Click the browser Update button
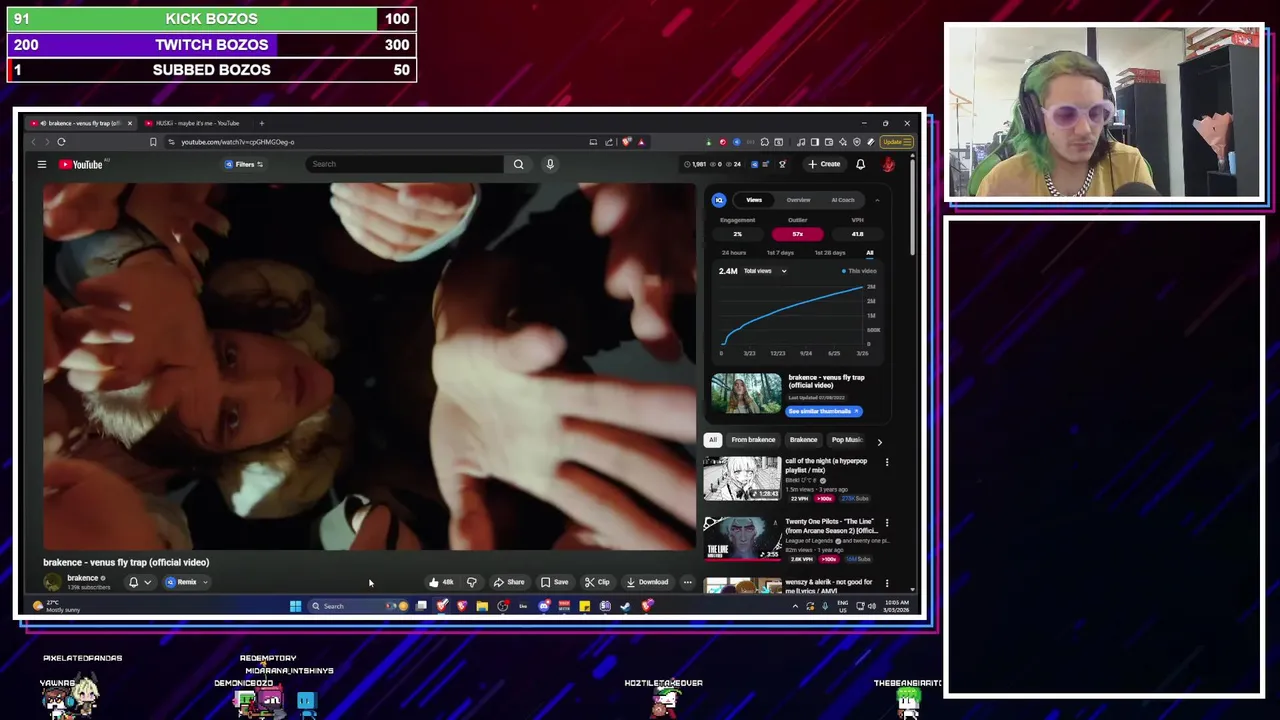Screen dimensions: 1280x720 coord(895,142)
